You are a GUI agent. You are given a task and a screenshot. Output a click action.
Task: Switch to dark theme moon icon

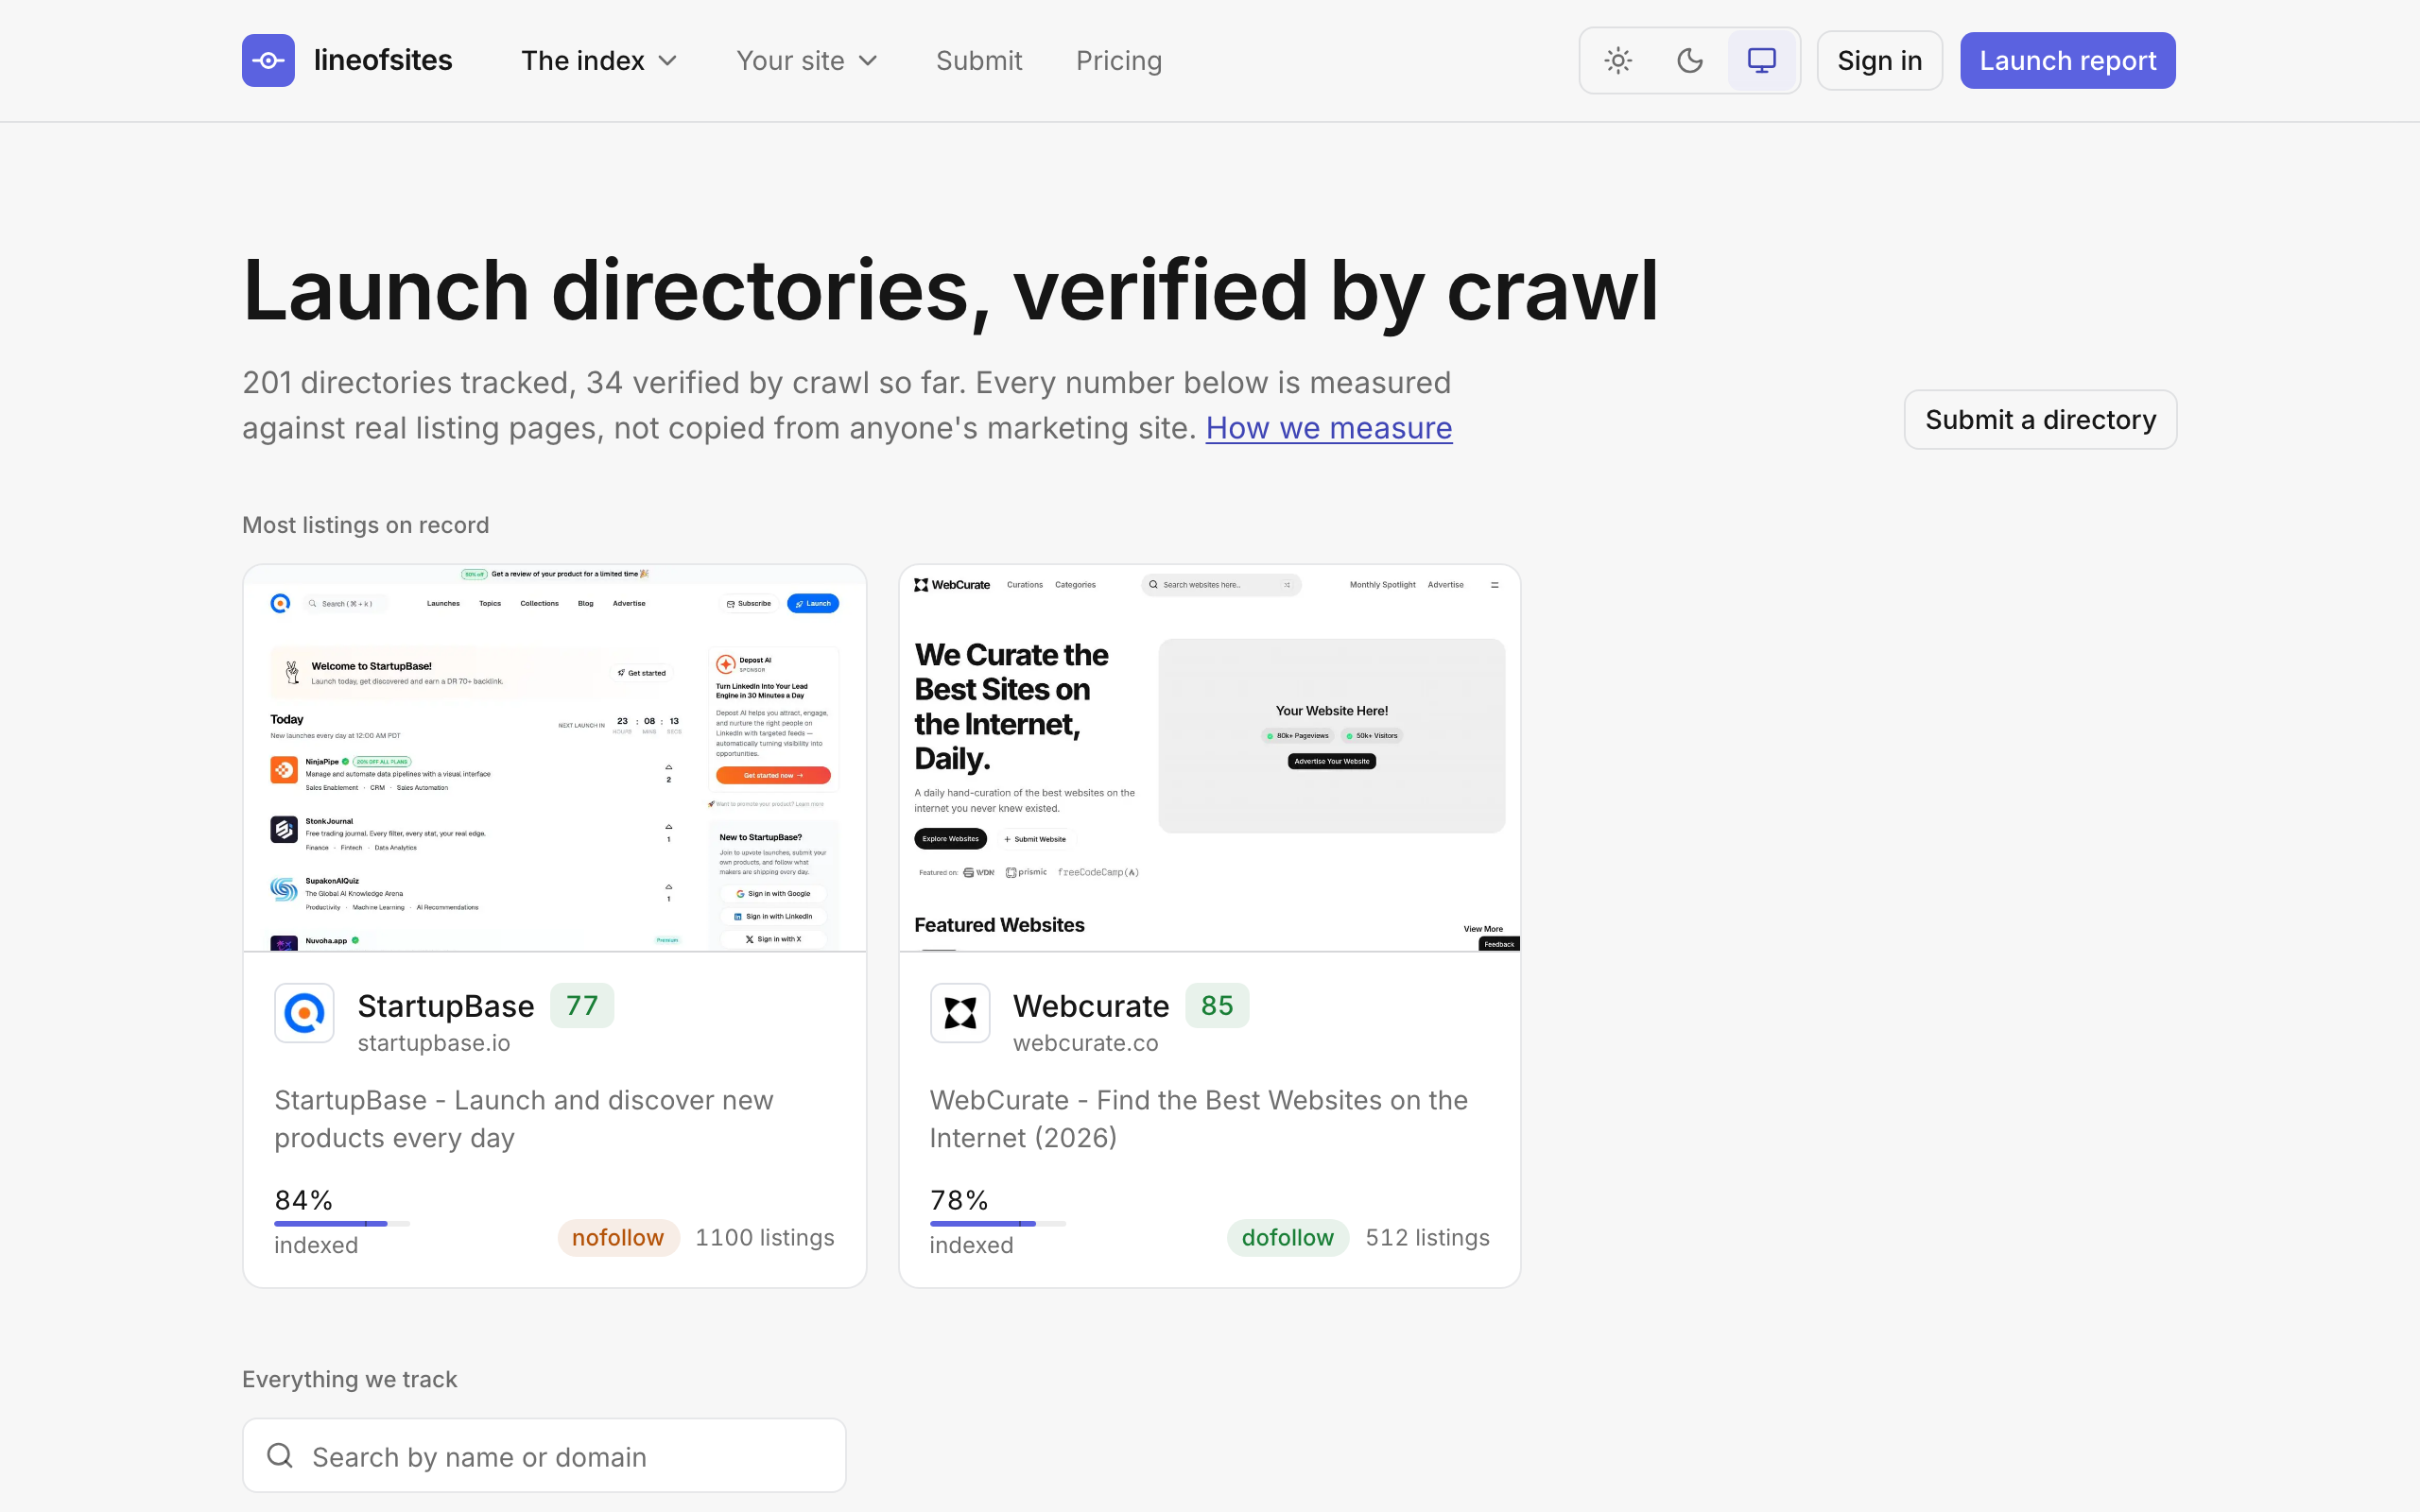pos(1690,60)
